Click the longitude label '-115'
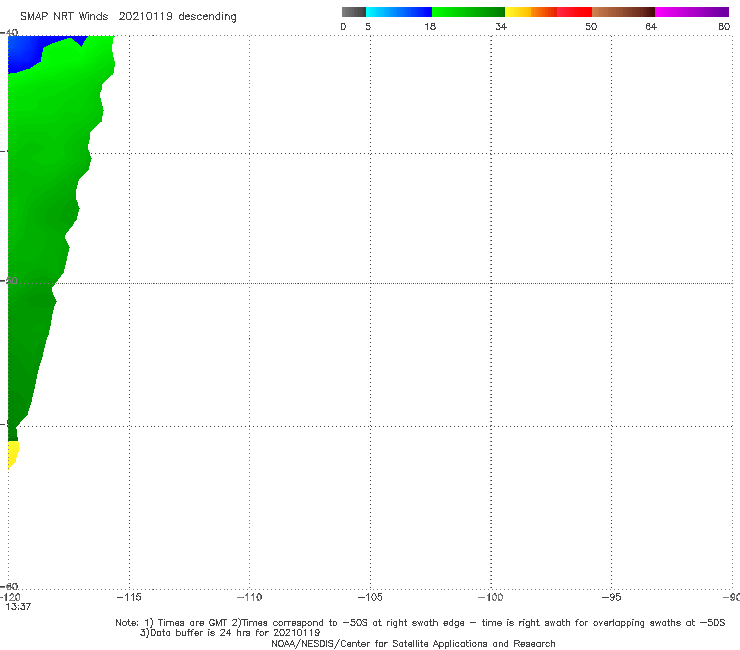This screenshot has width=740, height=650. coord(129,597)
